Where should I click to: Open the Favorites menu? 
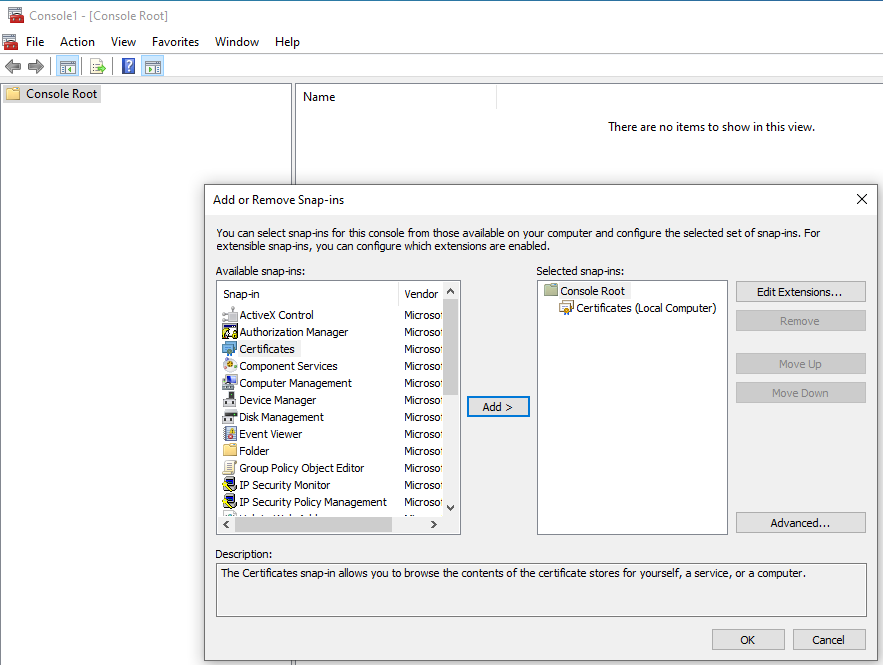pyautogui.click(x=175, y=42)
